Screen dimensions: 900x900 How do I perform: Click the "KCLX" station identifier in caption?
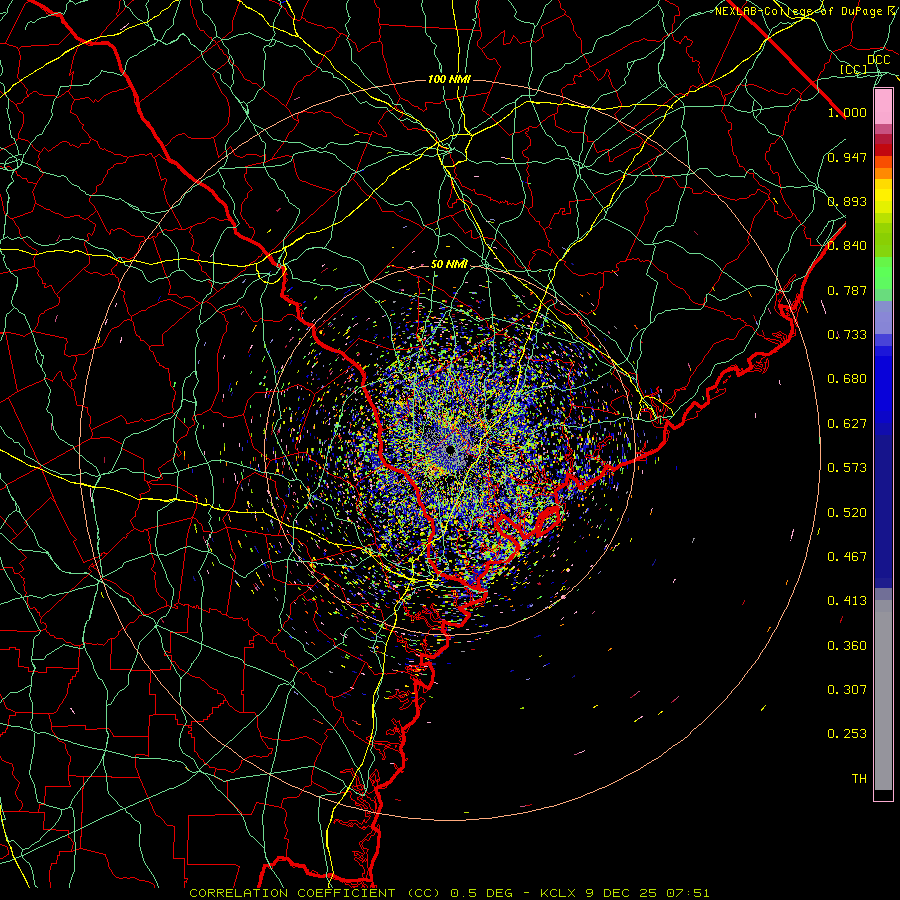pos(559,893)
